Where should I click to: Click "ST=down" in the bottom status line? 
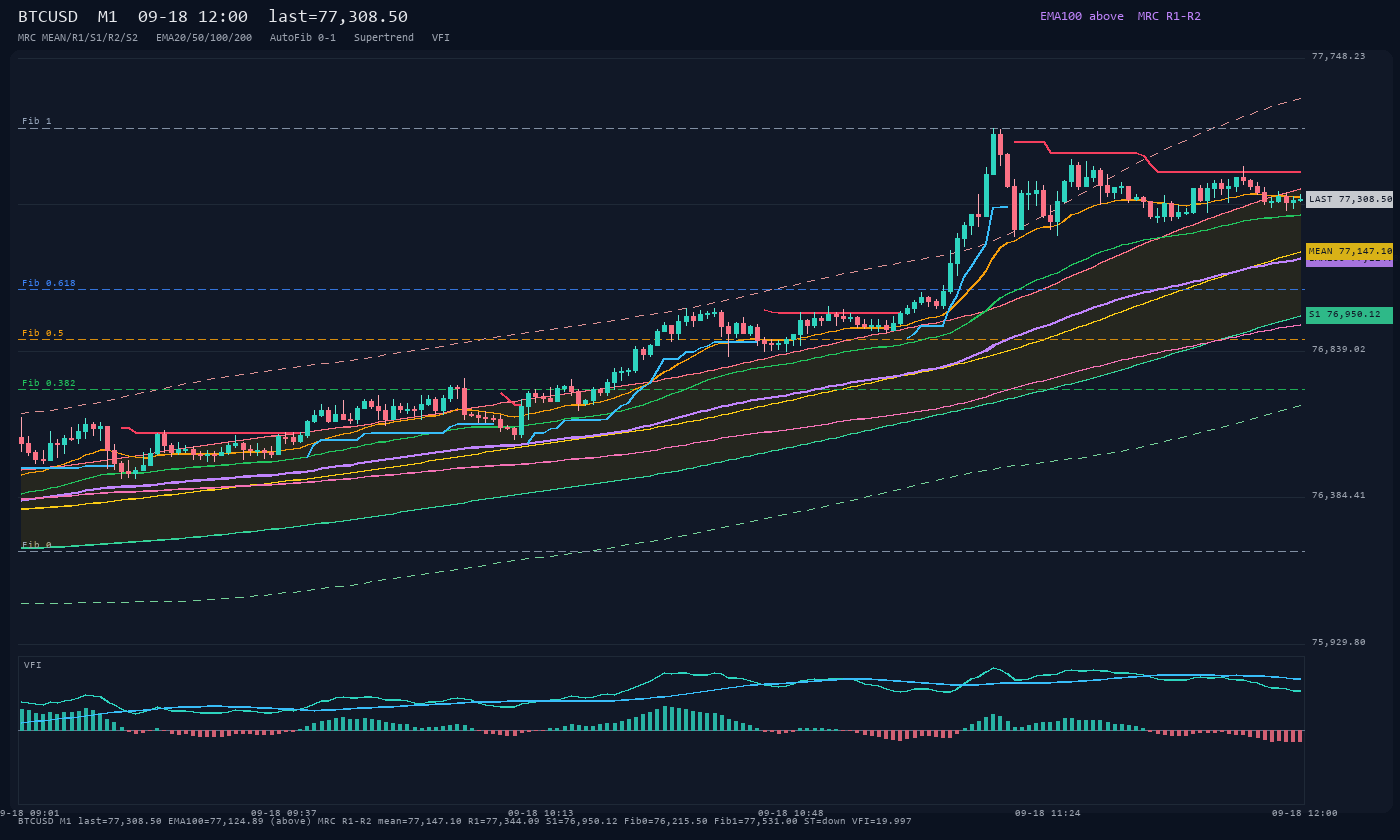825,821
